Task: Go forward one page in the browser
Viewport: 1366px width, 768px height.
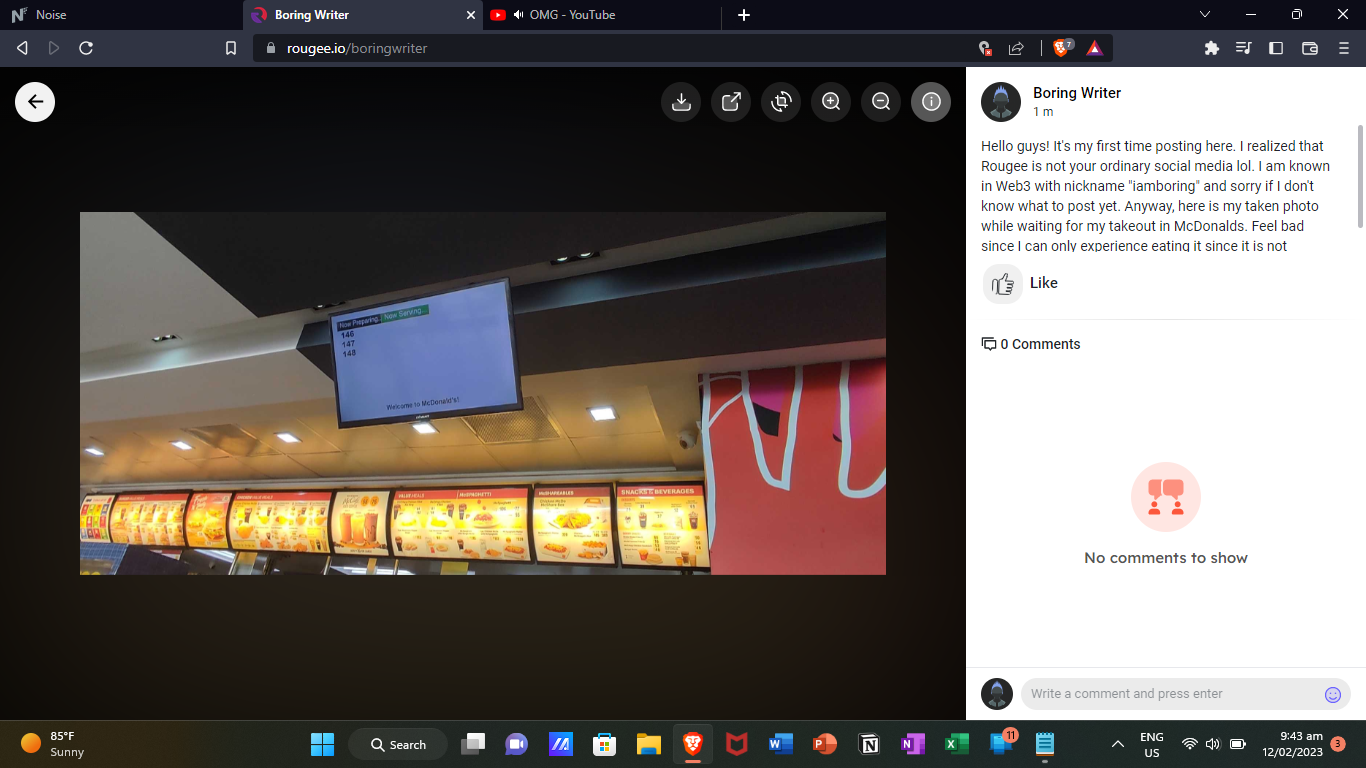Action: pyautogui.click(x=54, y=48)
